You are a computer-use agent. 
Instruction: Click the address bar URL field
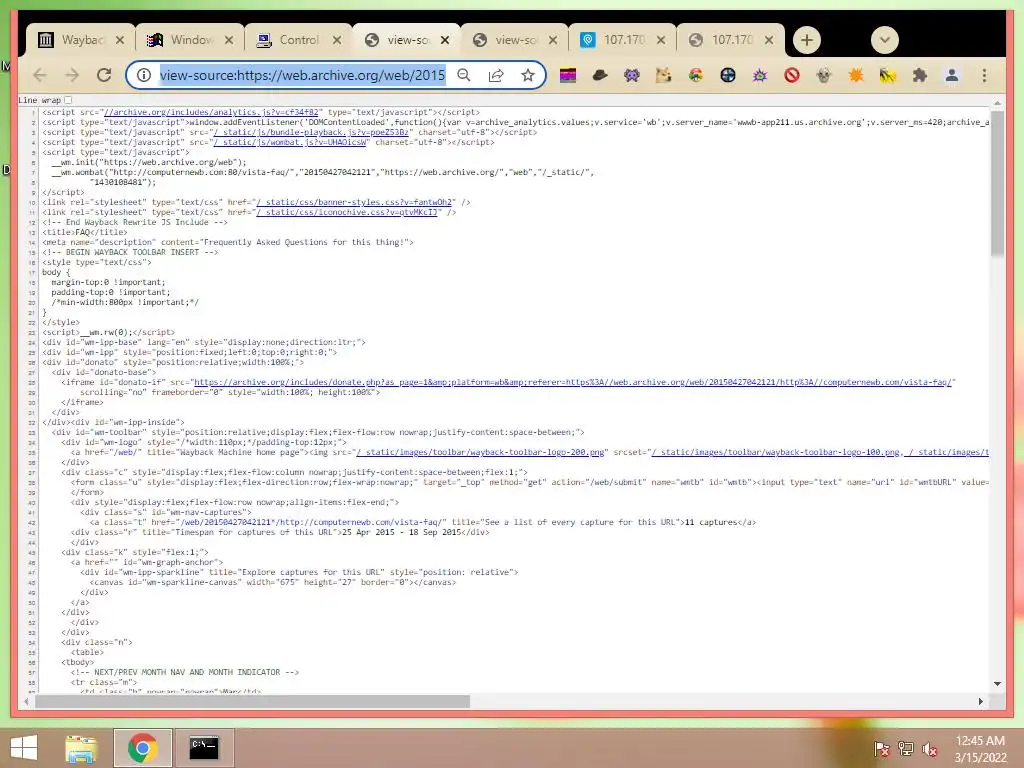click(302, 76)
